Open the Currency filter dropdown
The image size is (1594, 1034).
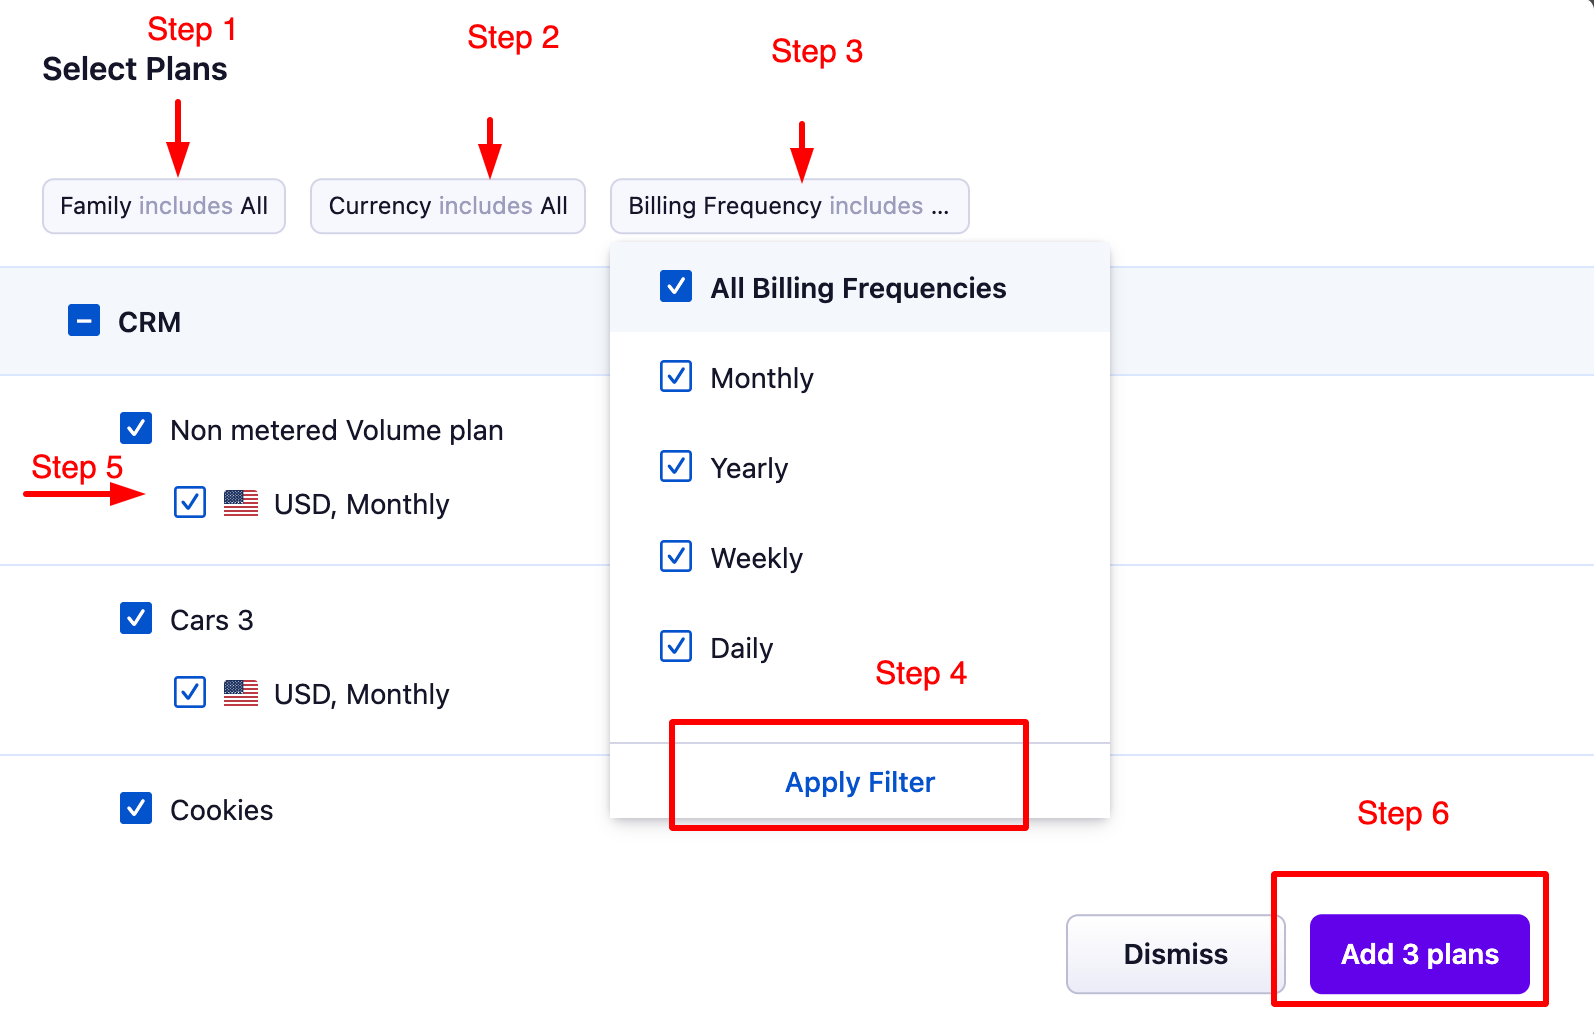(447, 206)
